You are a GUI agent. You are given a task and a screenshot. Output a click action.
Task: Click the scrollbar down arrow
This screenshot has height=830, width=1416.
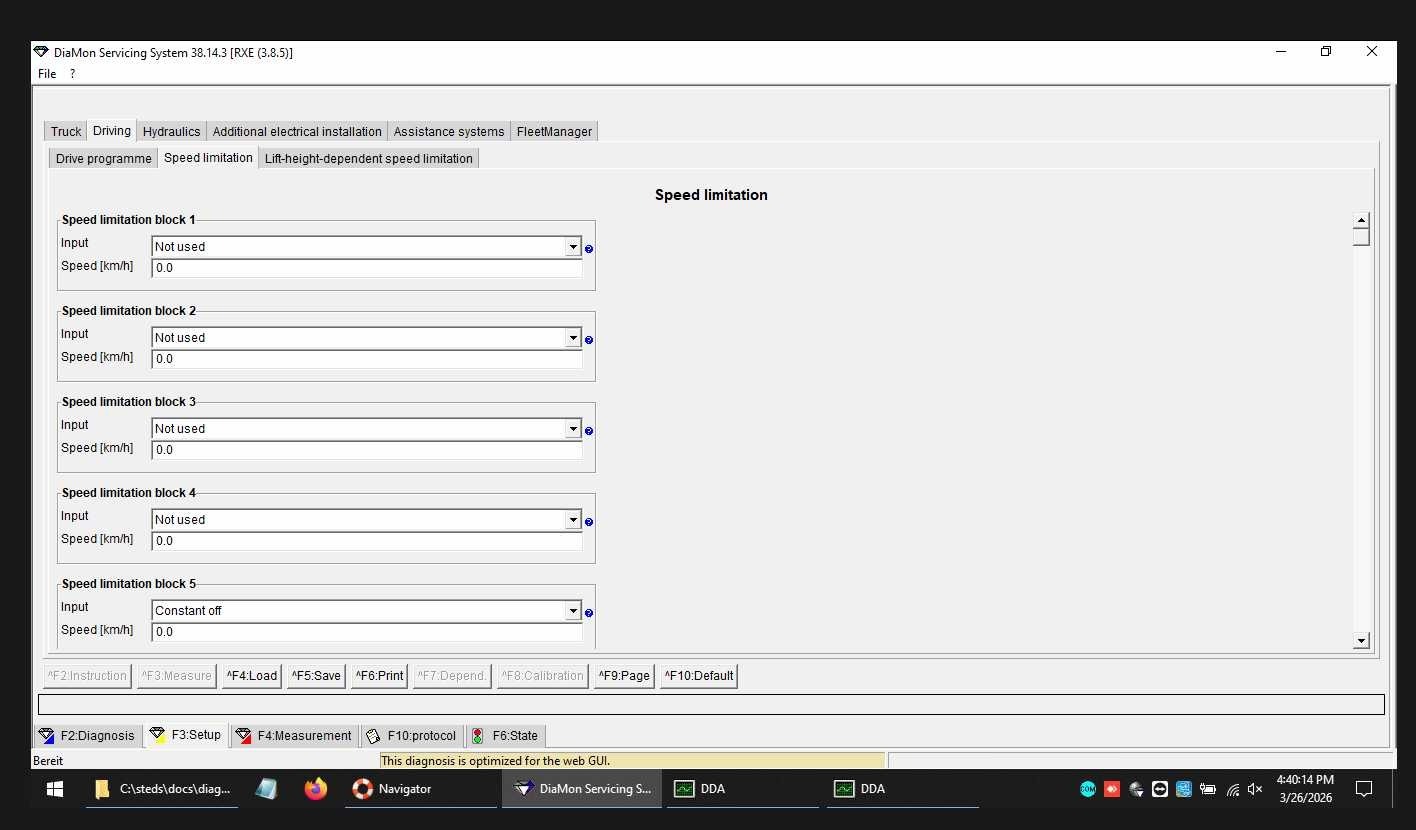point(1361,641)
